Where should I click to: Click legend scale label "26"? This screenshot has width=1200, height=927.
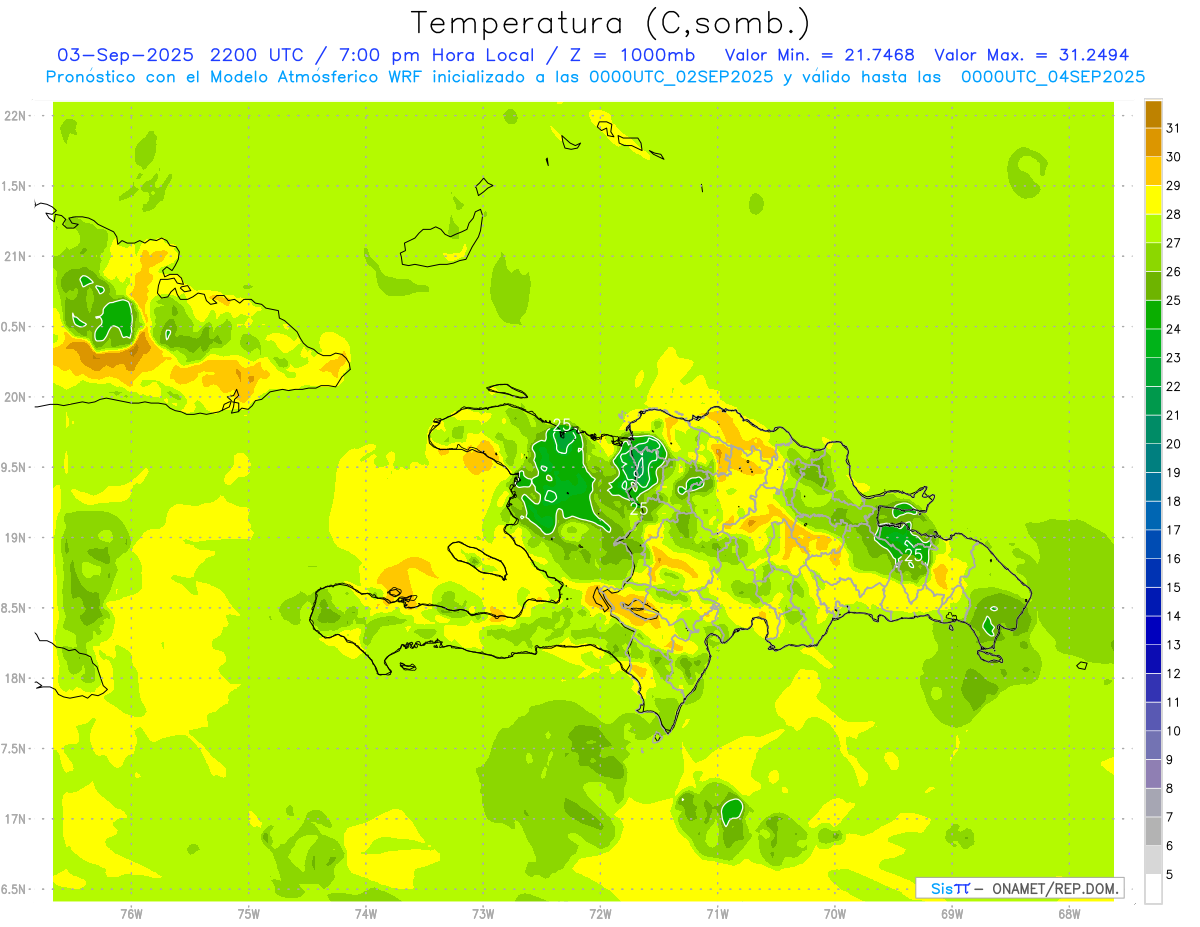[x=1174, y=272]
